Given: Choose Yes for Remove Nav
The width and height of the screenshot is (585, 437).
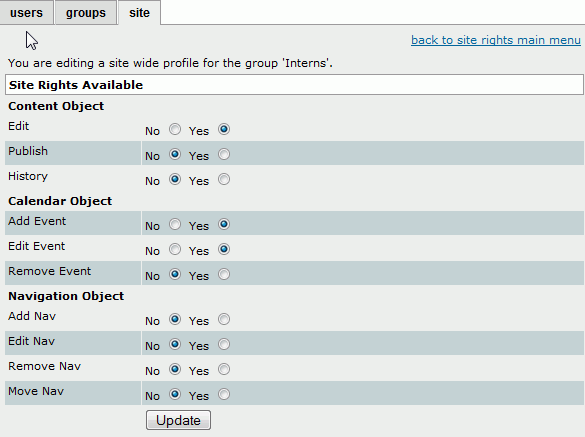Looking at the screenshot, I should [224, 369].
